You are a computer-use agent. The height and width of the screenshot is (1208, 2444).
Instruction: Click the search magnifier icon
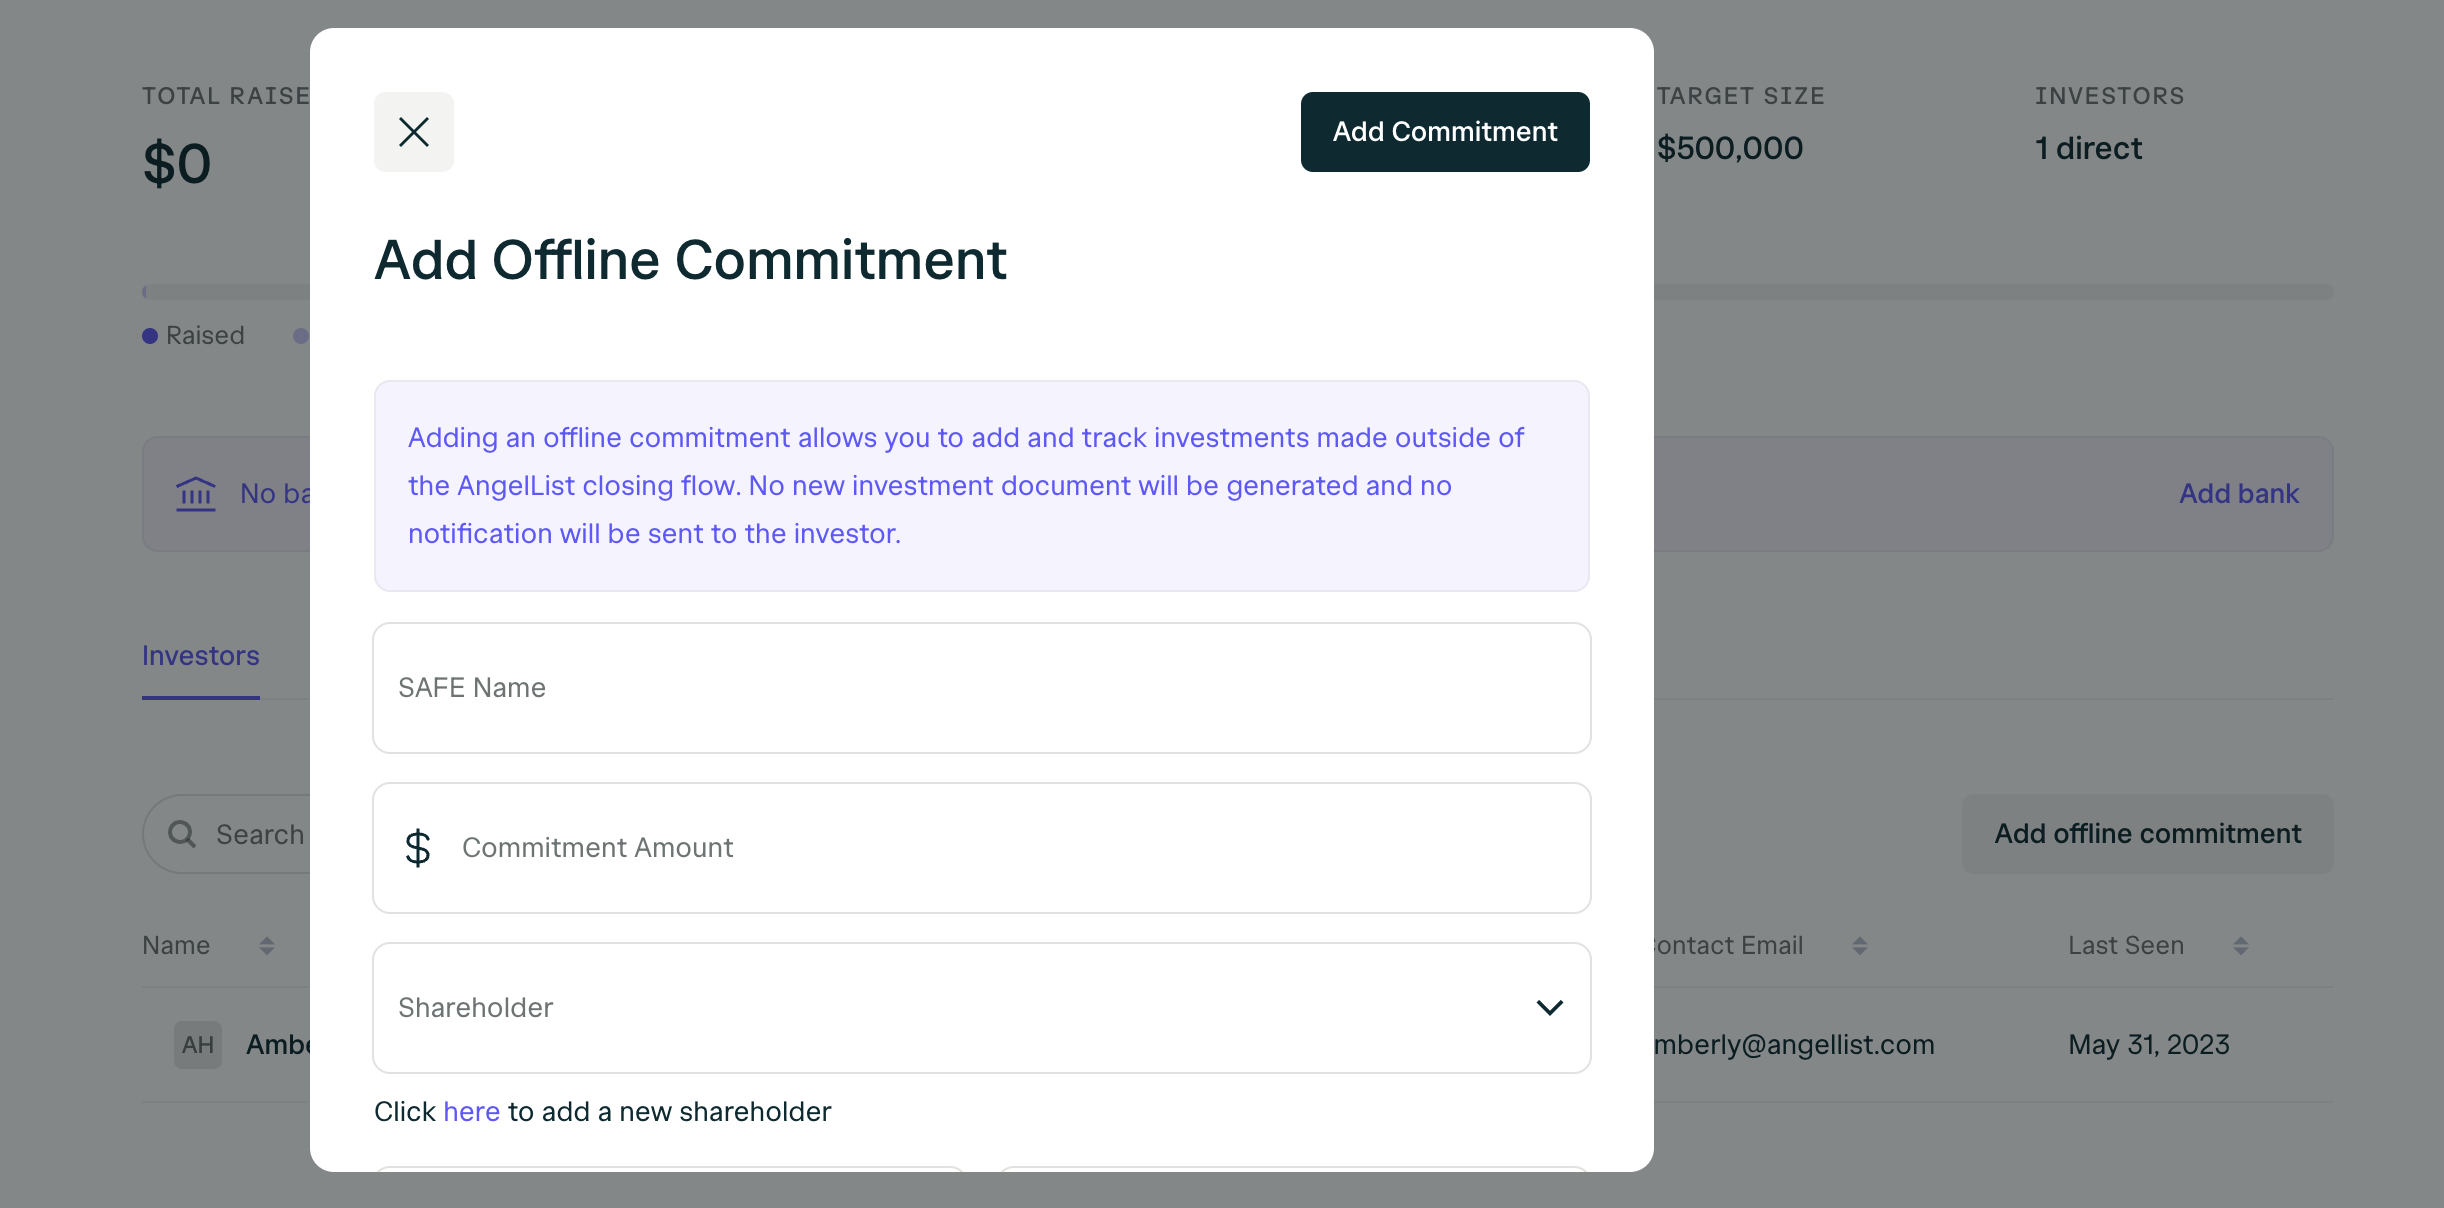click(x=182, y=834)
